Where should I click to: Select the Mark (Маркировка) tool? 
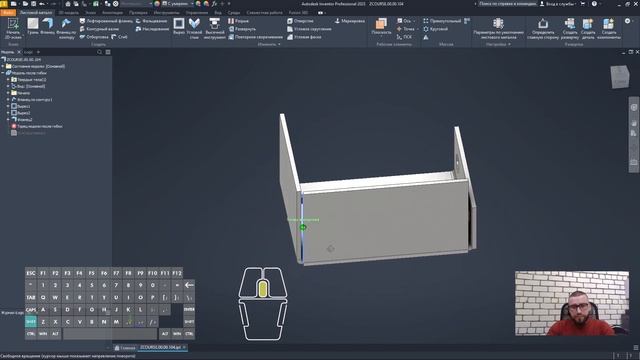pos(349,21)
